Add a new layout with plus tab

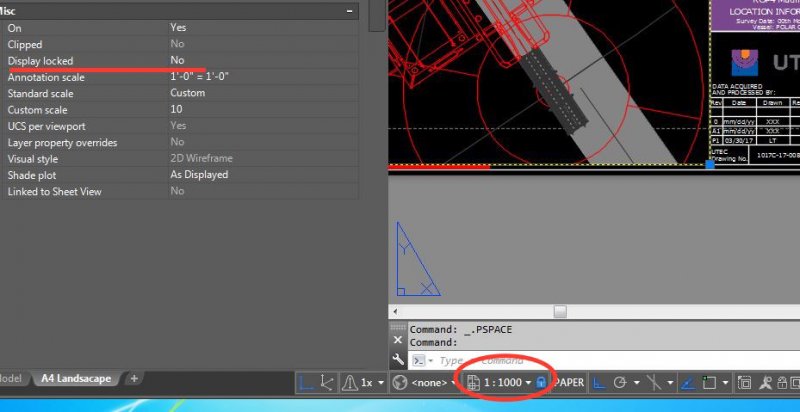pos(134,378)
